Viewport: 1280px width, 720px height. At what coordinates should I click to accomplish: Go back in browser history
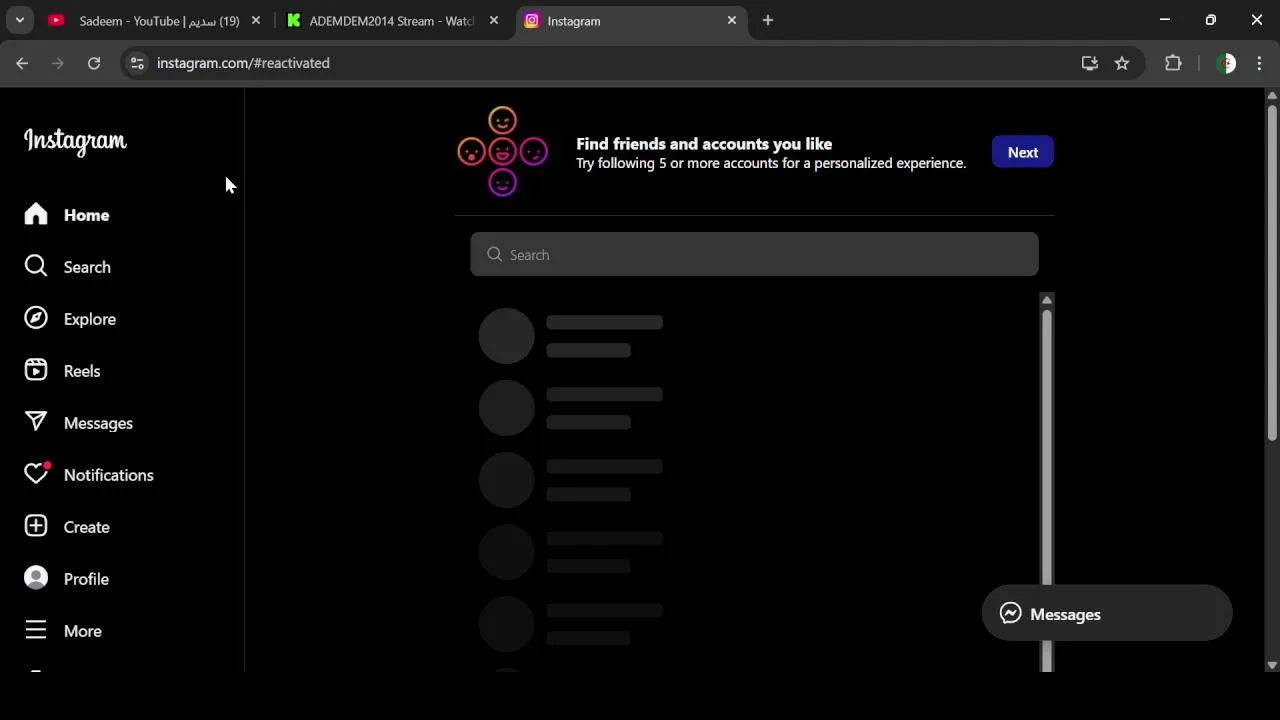[x=22, y=63]
